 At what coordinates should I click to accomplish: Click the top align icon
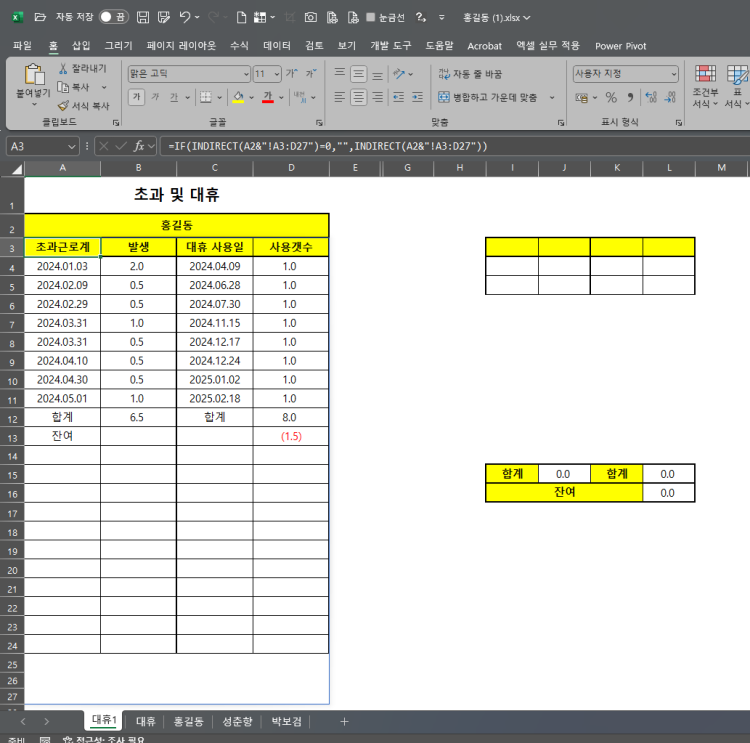pos(340,74)
